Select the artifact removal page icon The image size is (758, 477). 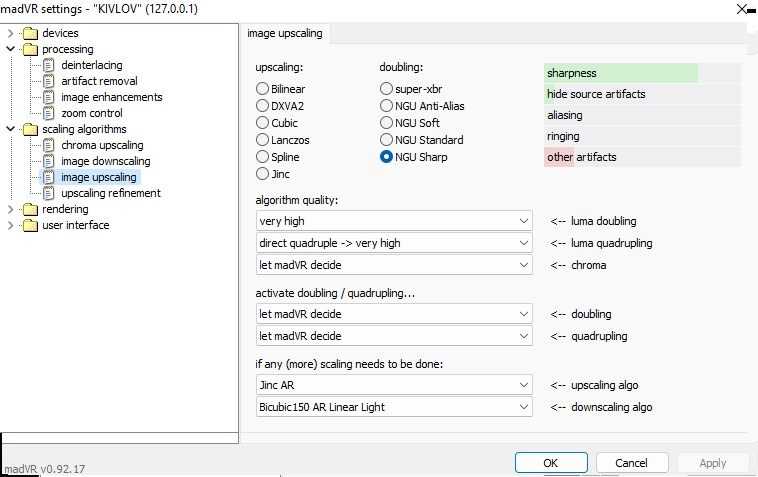pos(49,81)
